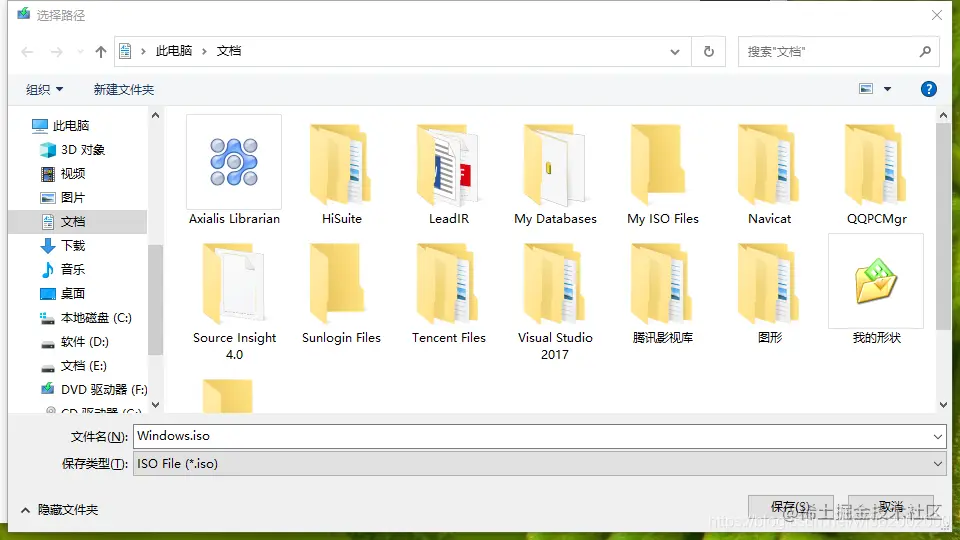This screenshot has width=960, height=540.
Task: Go up one folder level arrow
Action: click(x=101, y=52)
